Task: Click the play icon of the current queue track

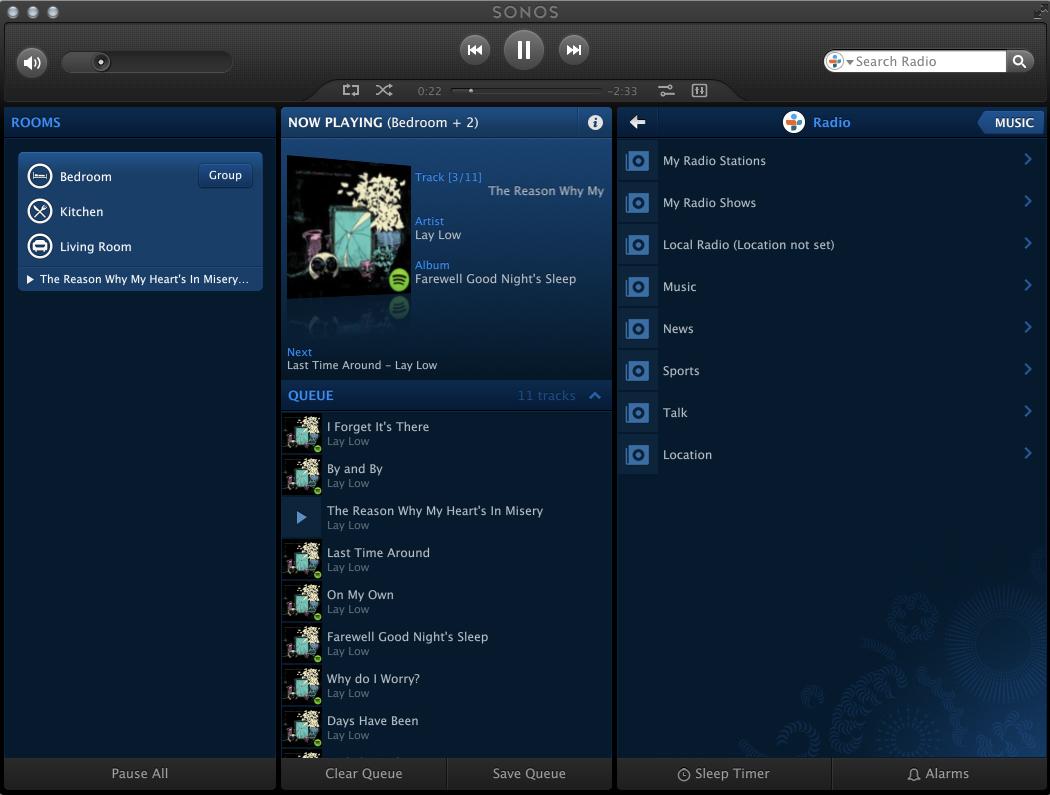Action: pos(301,517)
